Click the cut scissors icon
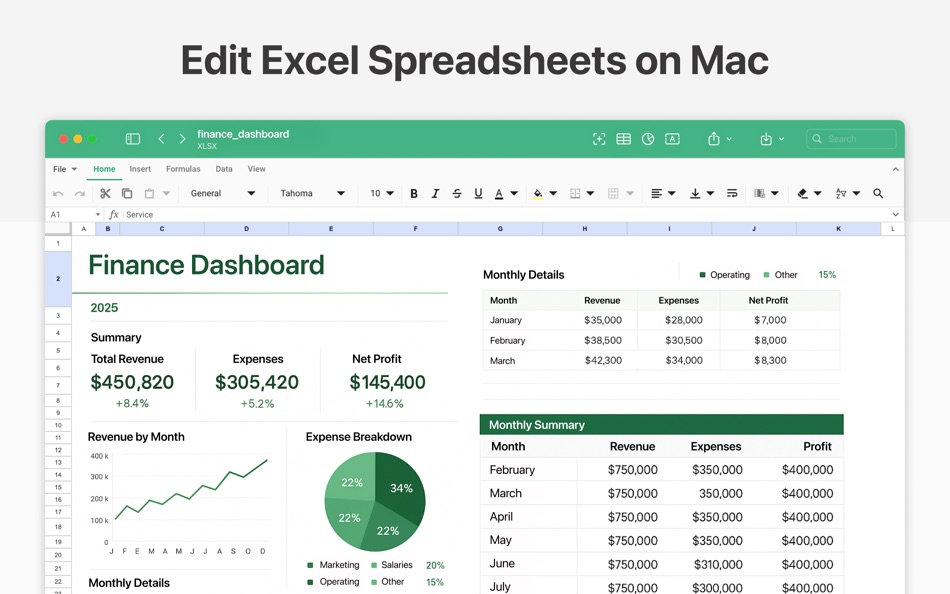This screenshot has height=594, width=950. (105, 193)
